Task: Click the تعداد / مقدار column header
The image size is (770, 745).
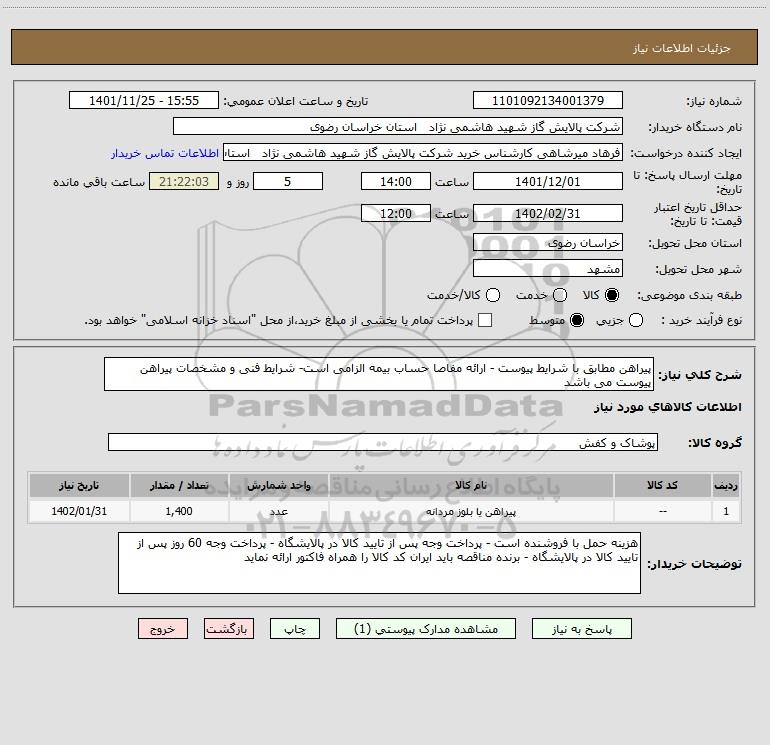Action: tap(179, 485)
